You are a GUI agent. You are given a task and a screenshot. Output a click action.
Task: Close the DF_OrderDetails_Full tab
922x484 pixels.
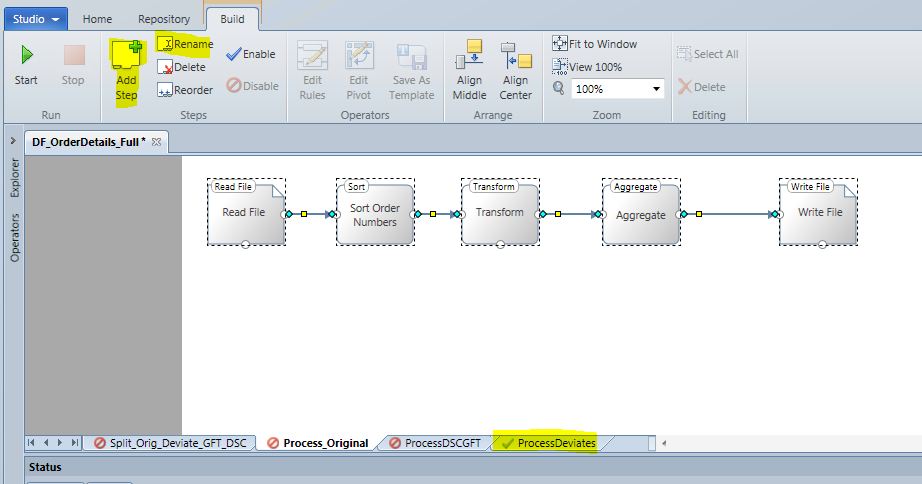(x=156, y=142)
